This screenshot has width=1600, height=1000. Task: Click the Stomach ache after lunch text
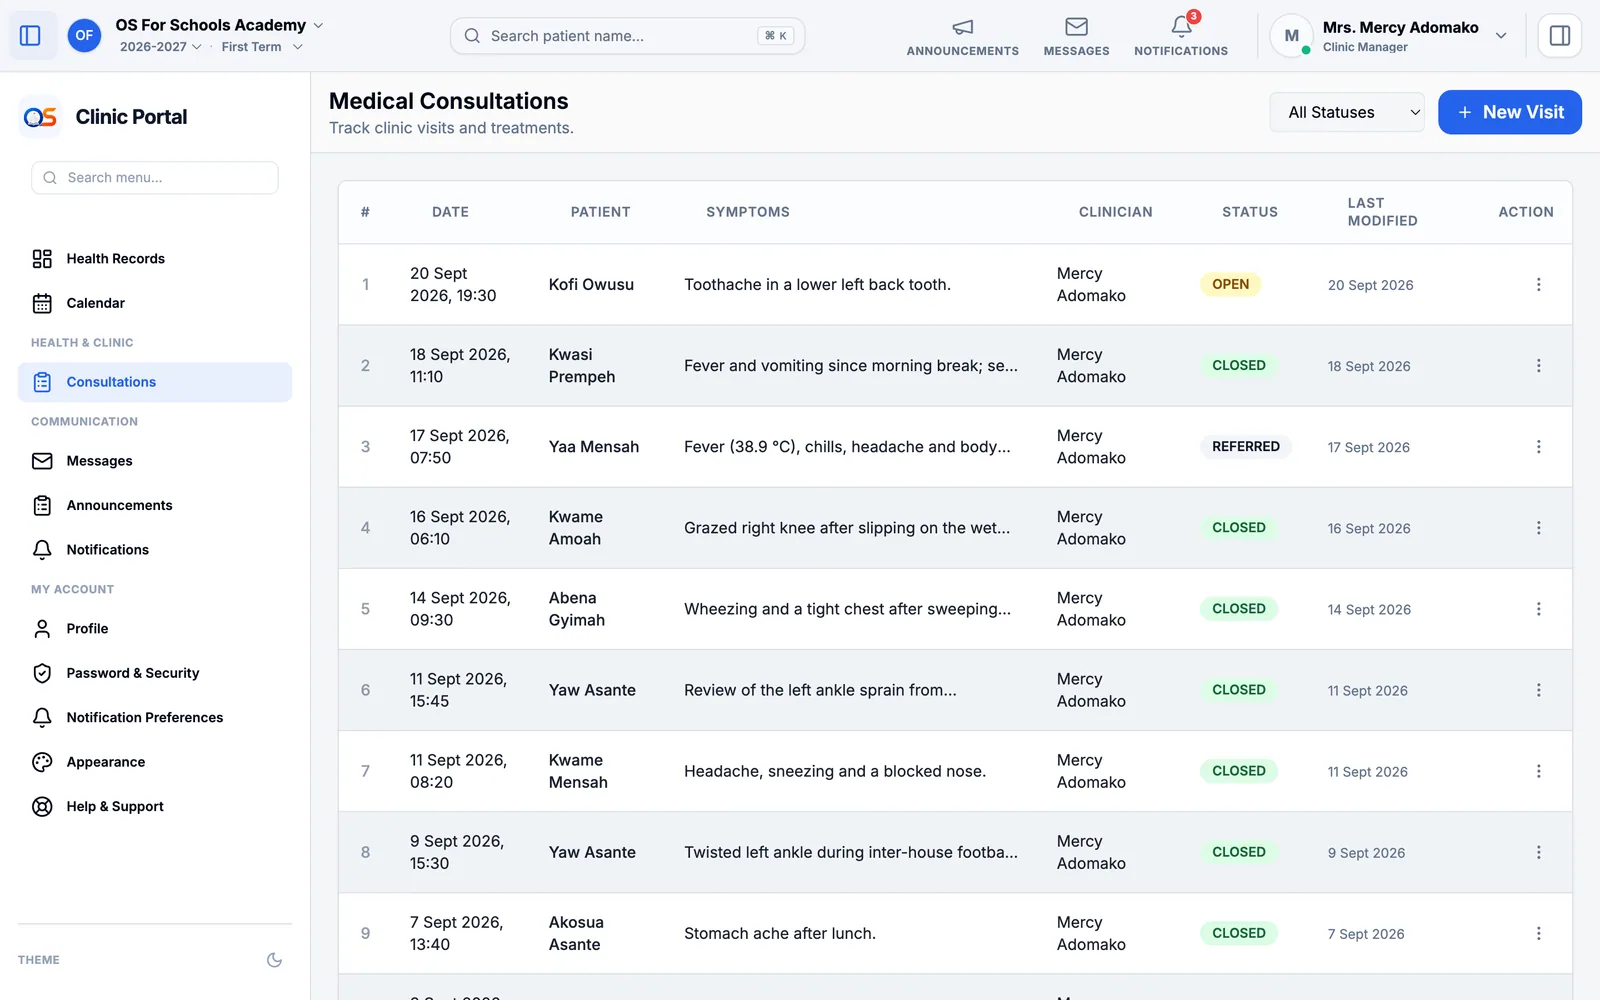(x=779, y=934)
